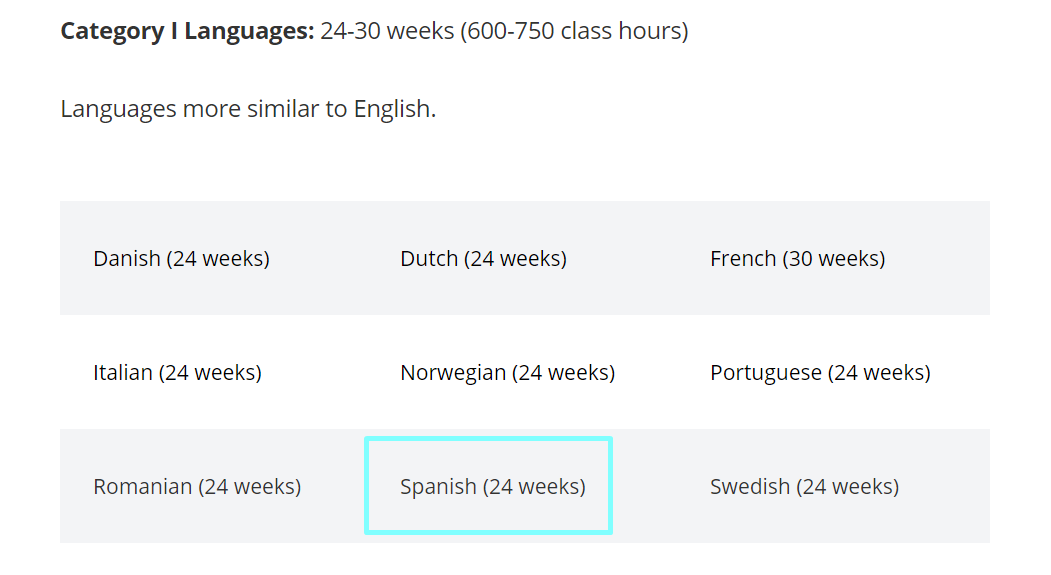Click the word Norwegian in the table
1051x575 pixels.
(453, 373)
